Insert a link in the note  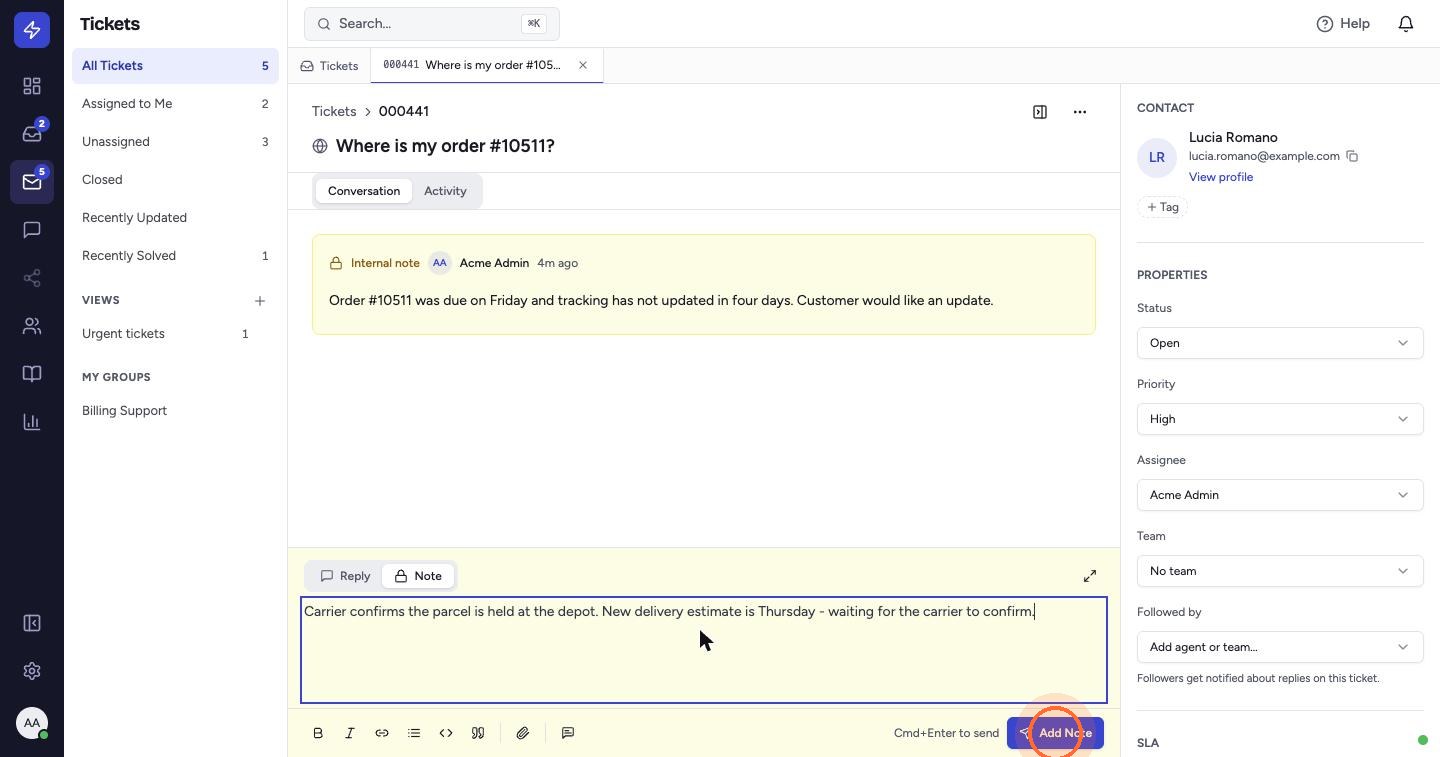pos(382,733)
